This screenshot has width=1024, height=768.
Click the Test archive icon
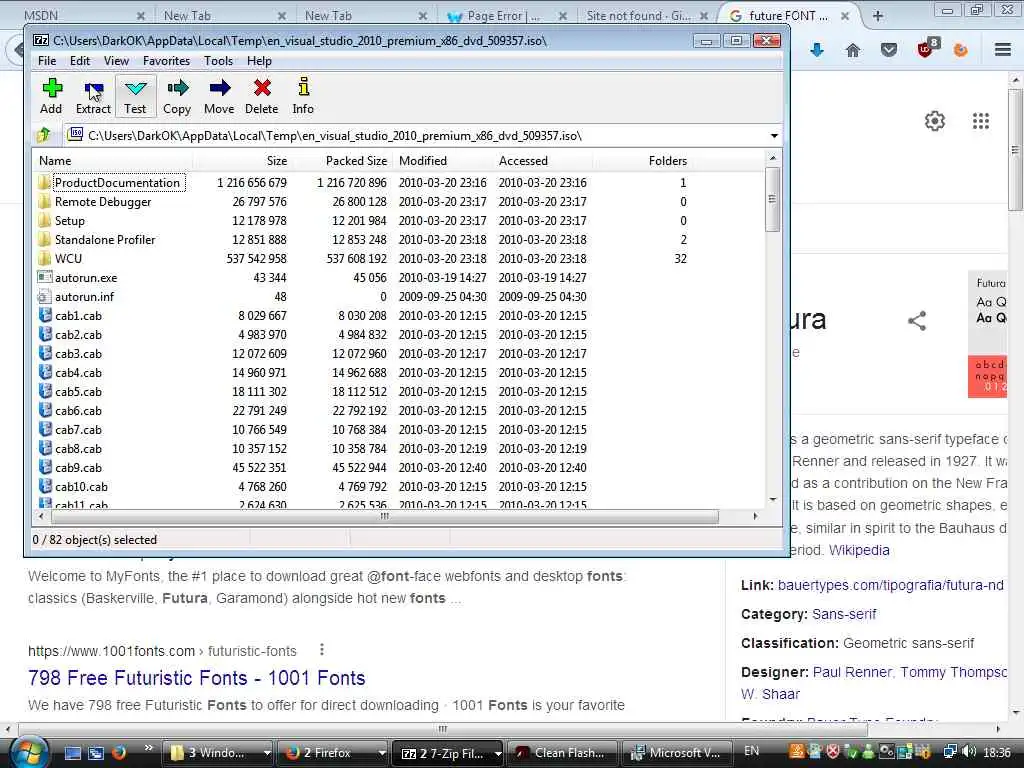point(136,88)
